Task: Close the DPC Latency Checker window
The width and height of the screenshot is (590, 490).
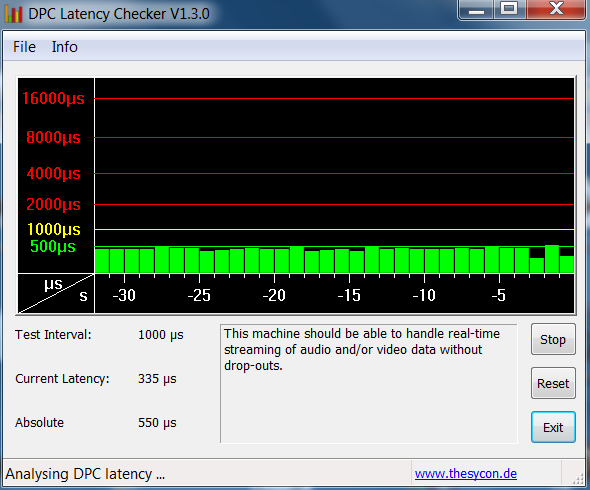Action: 556,9
